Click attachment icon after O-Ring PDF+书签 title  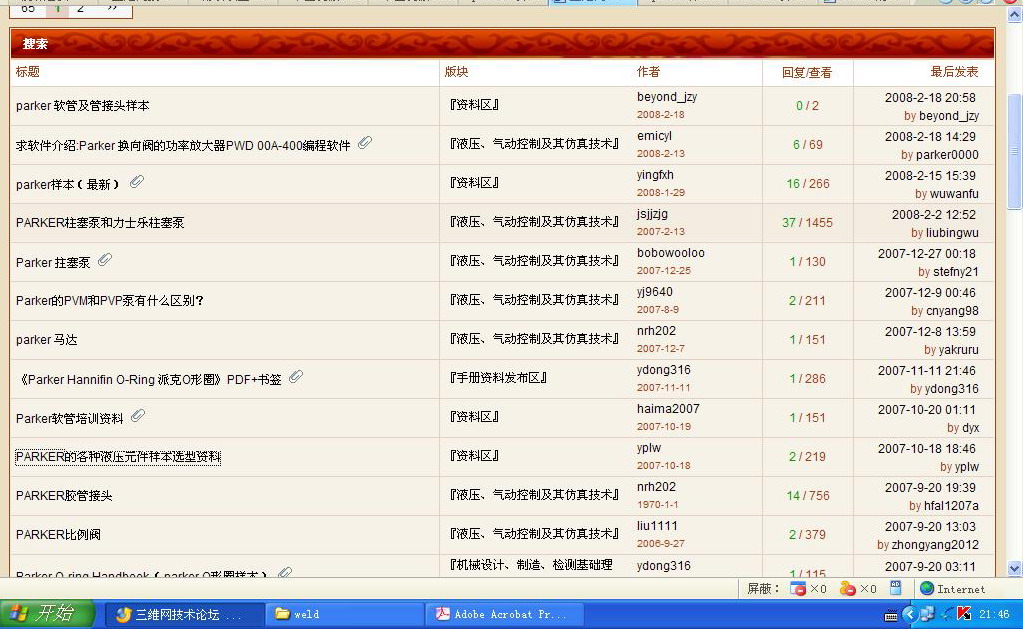[296, 376]
